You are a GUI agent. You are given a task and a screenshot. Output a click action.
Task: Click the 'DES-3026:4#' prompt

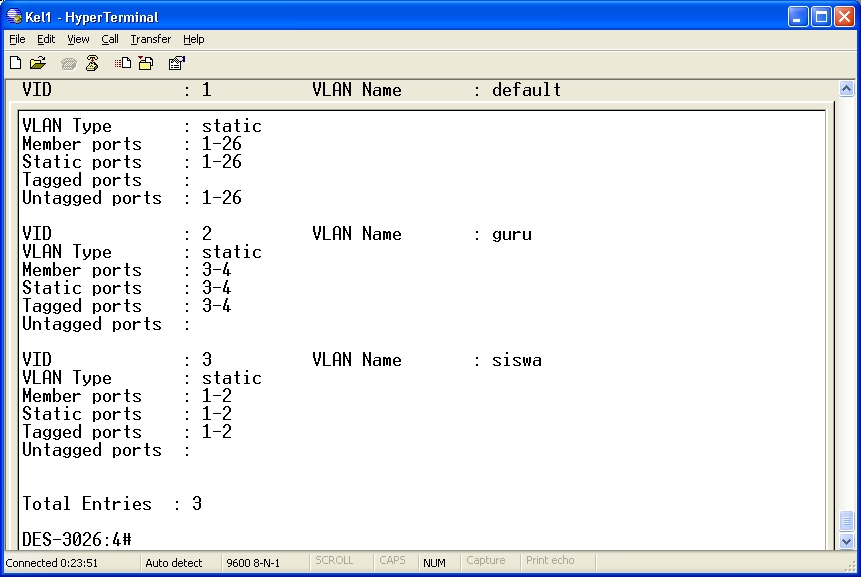click(77, 540)
